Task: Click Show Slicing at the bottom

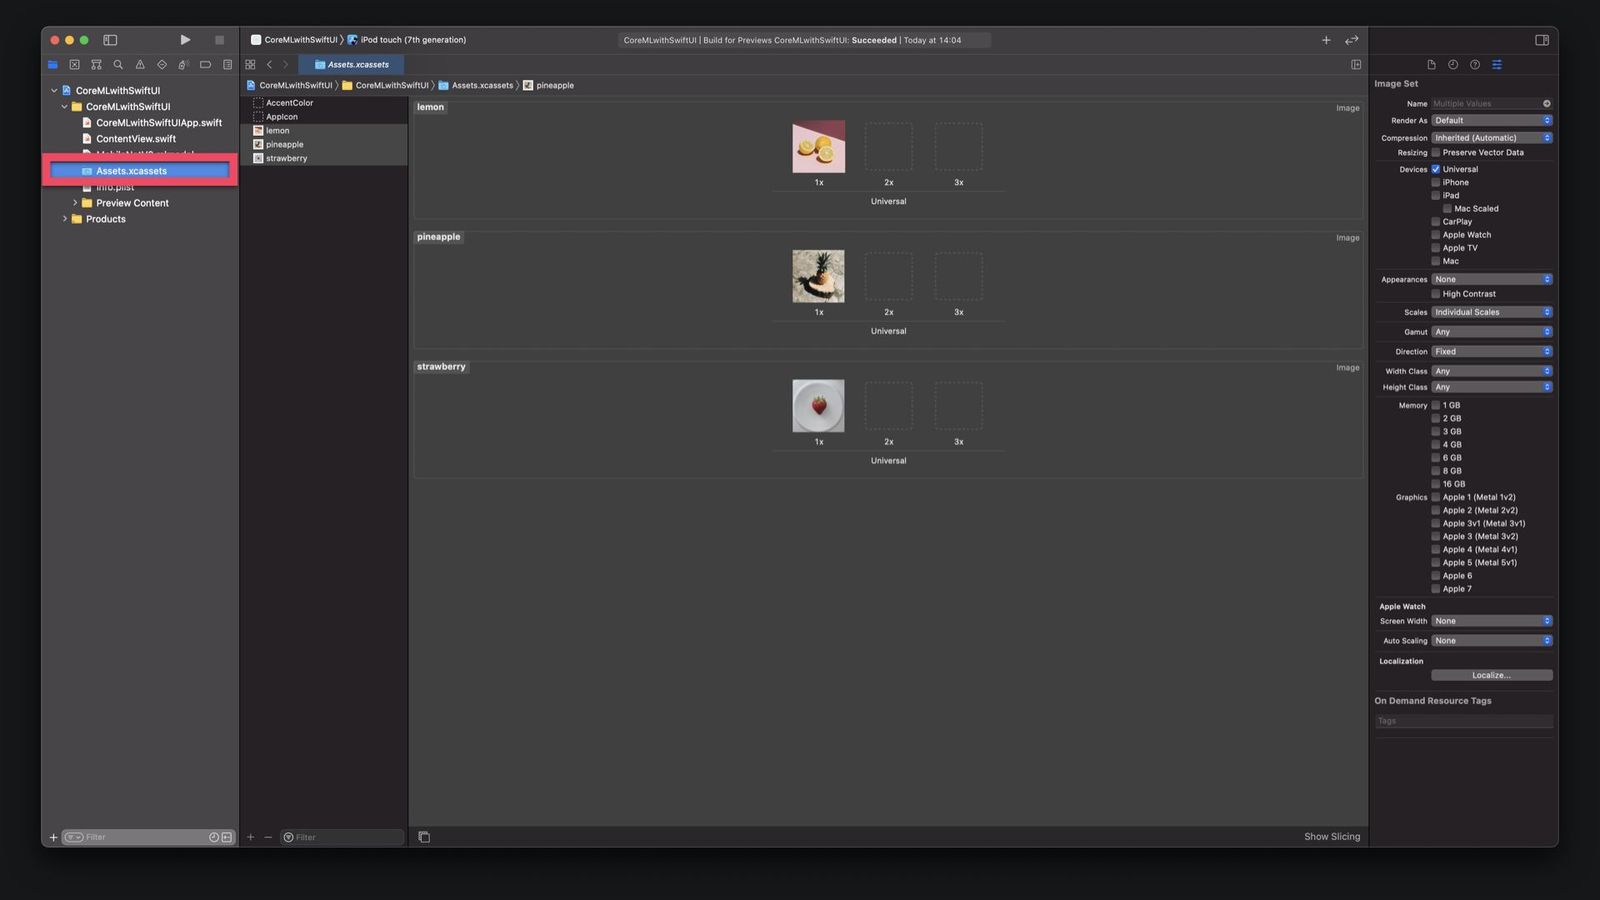Action: 1331,836
